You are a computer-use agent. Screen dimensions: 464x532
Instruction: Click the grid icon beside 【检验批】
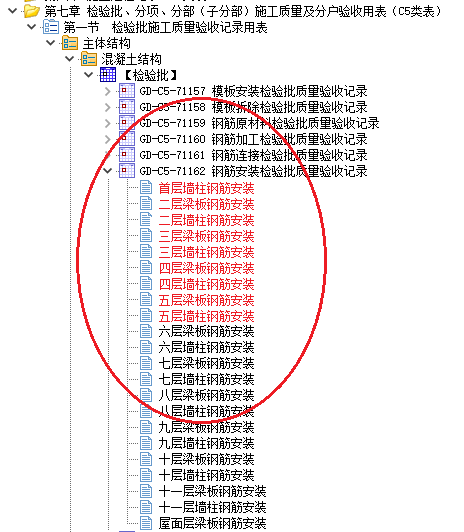[x=108, y=75]
